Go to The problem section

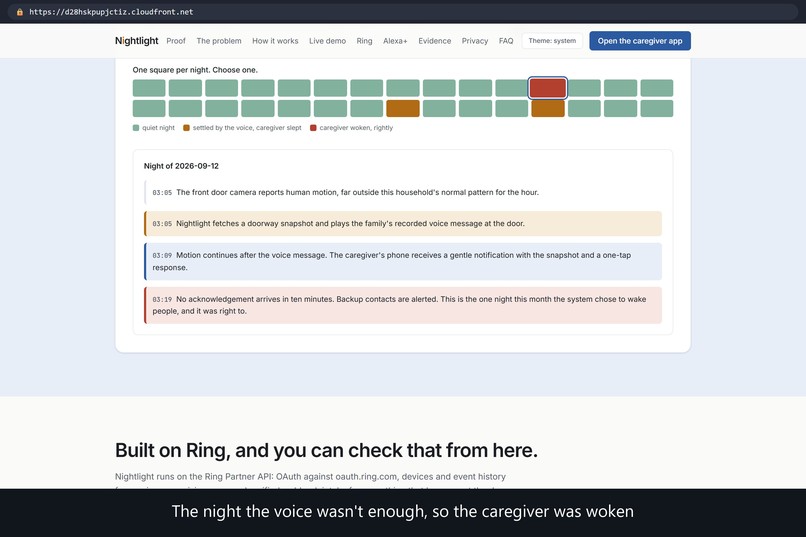(218, 41)
